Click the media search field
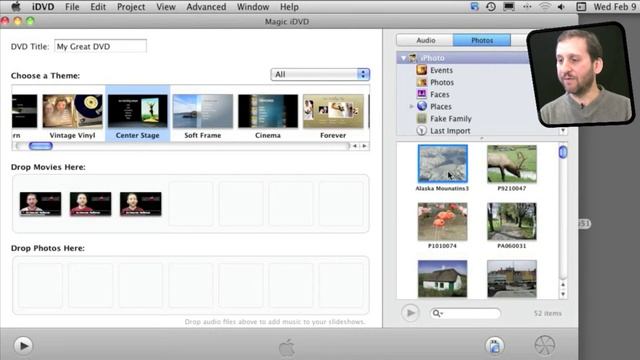Screen dimensions: 640x360 coord(465,313)
